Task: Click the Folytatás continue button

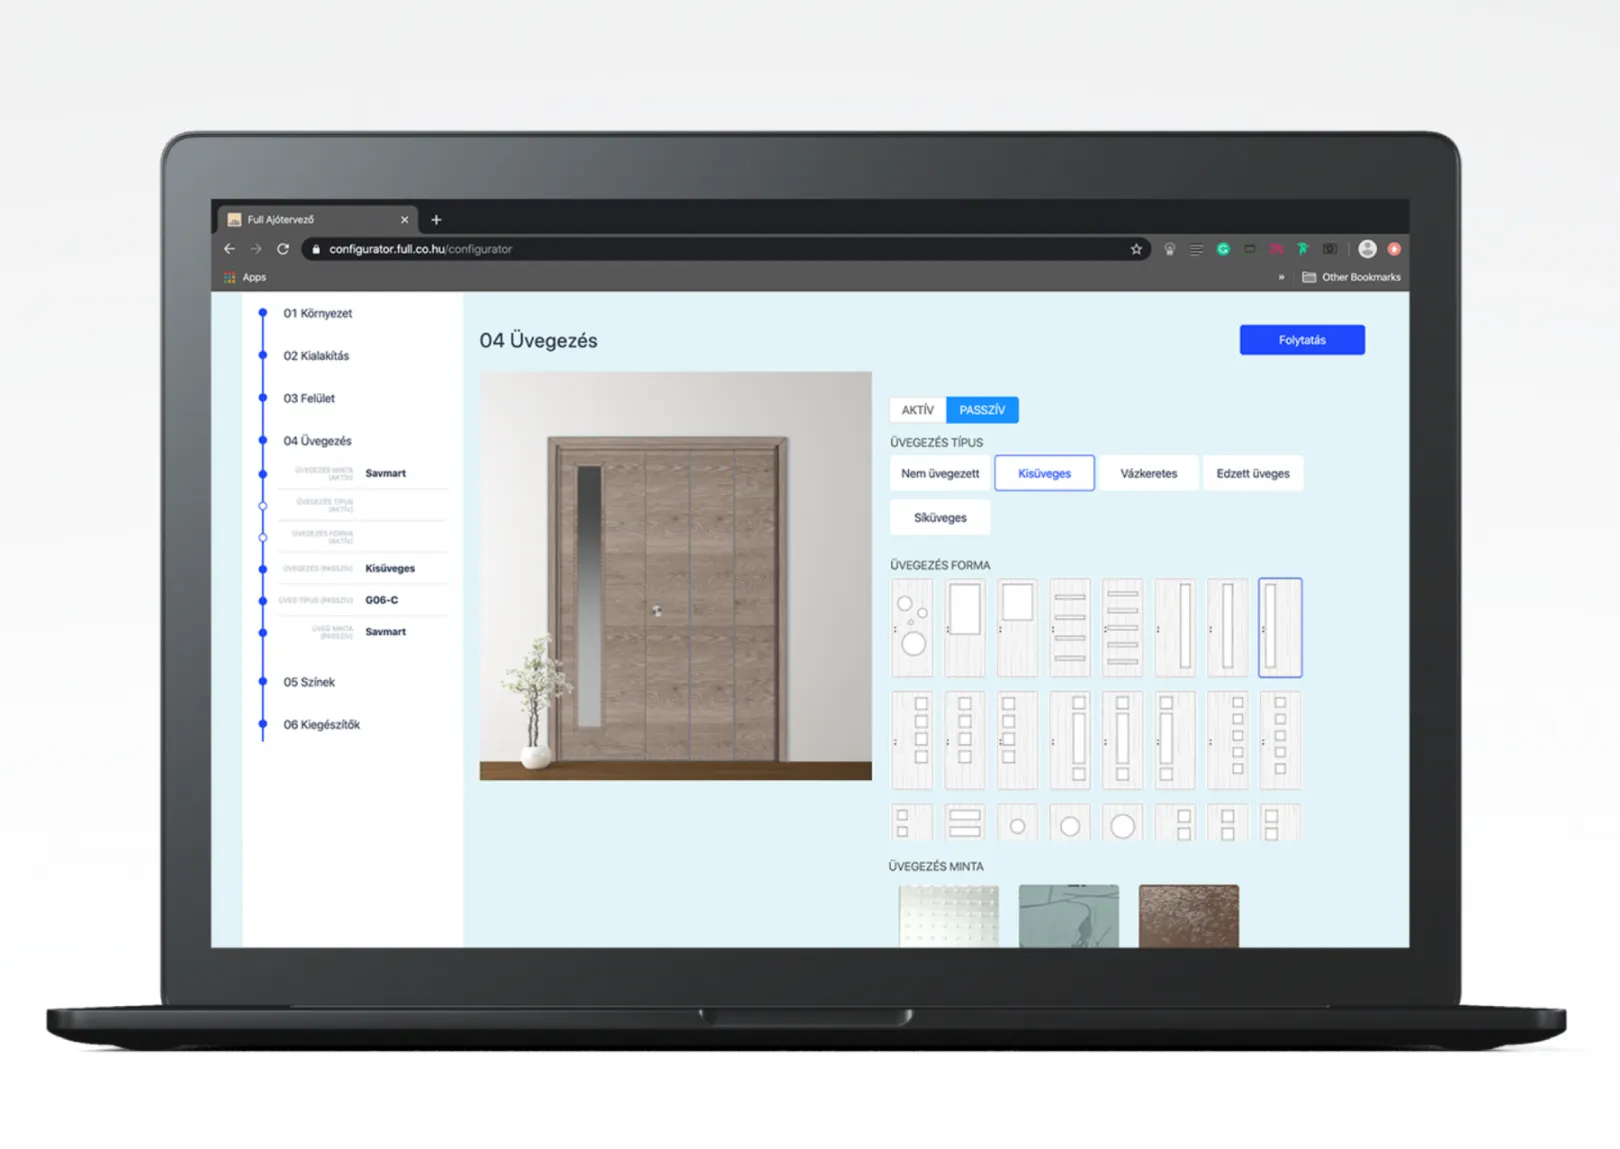Action: (1302, 340)
